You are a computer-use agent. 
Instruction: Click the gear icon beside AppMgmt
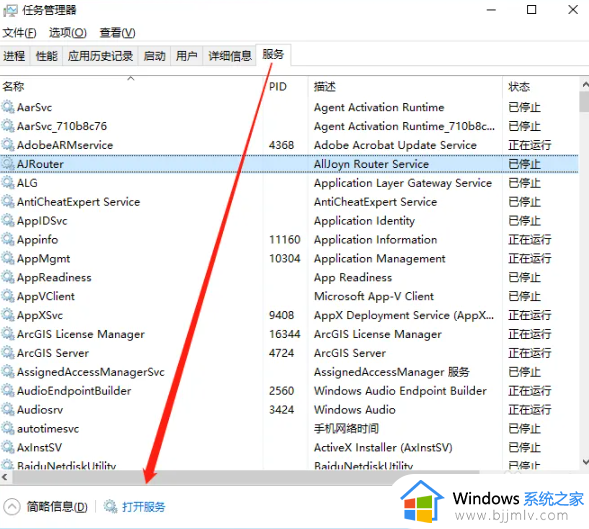pyautogui.click(x=8, y=258)
